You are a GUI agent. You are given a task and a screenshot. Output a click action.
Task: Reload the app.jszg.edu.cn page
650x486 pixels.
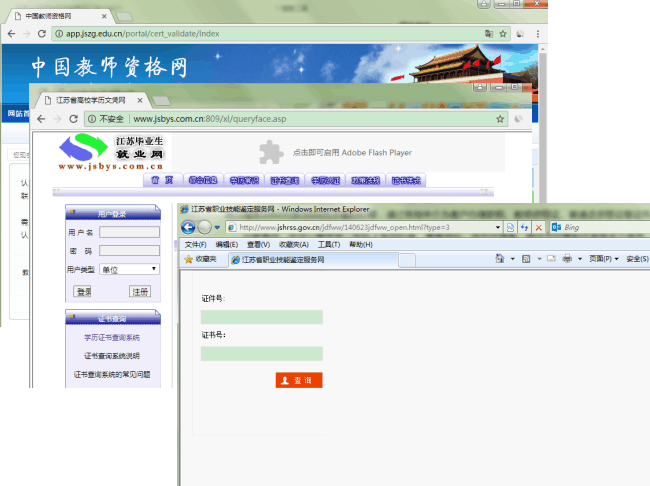42,34
